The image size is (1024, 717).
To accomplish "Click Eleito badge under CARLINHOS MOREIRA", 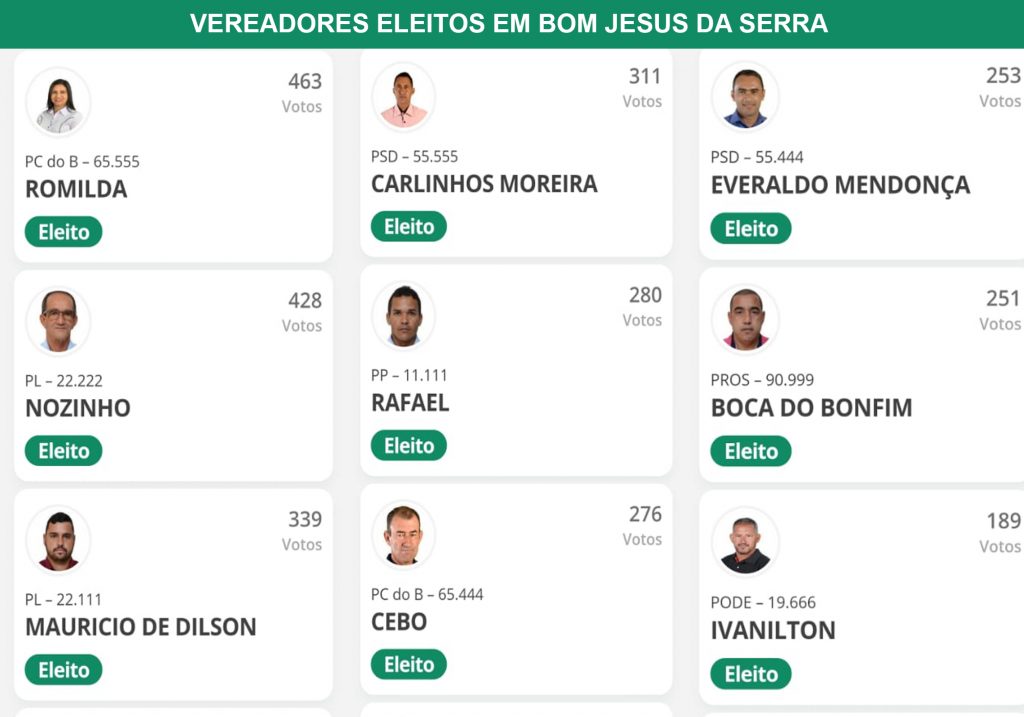I will [409, 227].
